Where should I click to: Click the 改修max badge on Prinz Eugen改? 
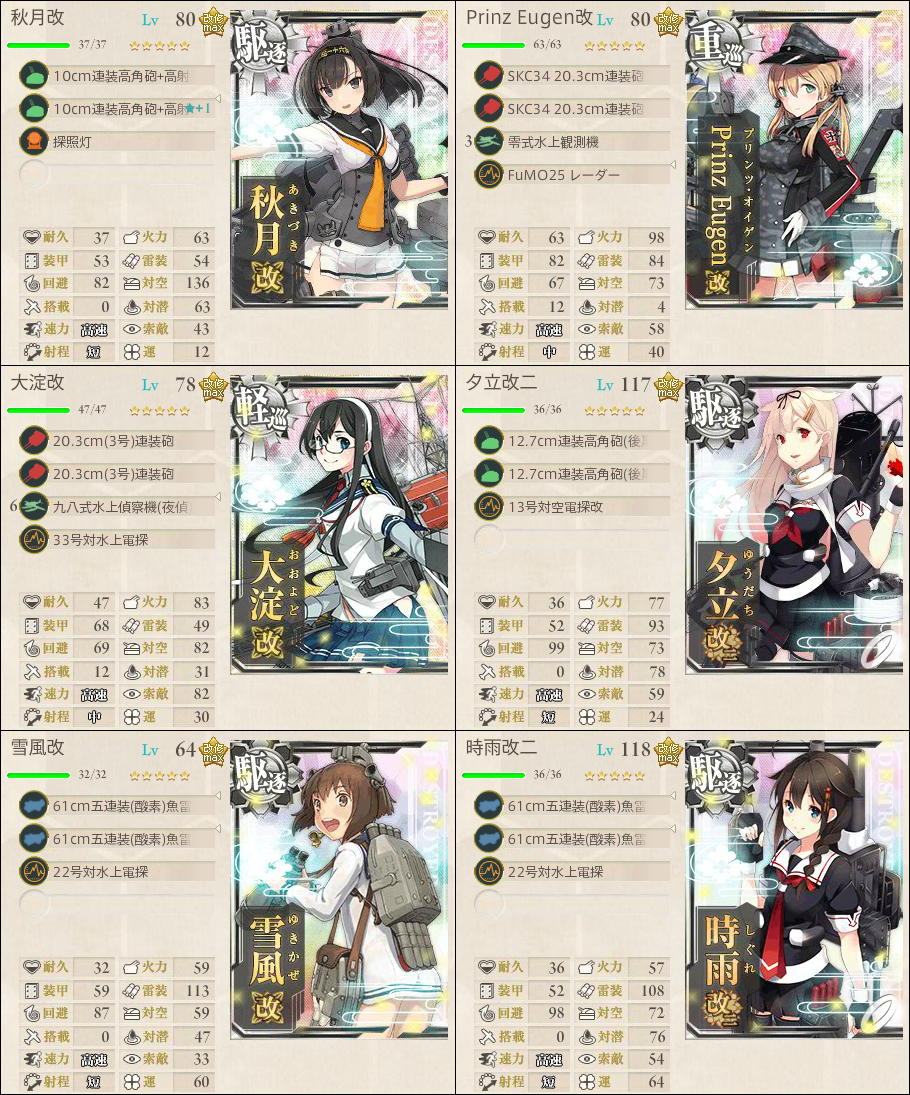[x=668, y=23]
